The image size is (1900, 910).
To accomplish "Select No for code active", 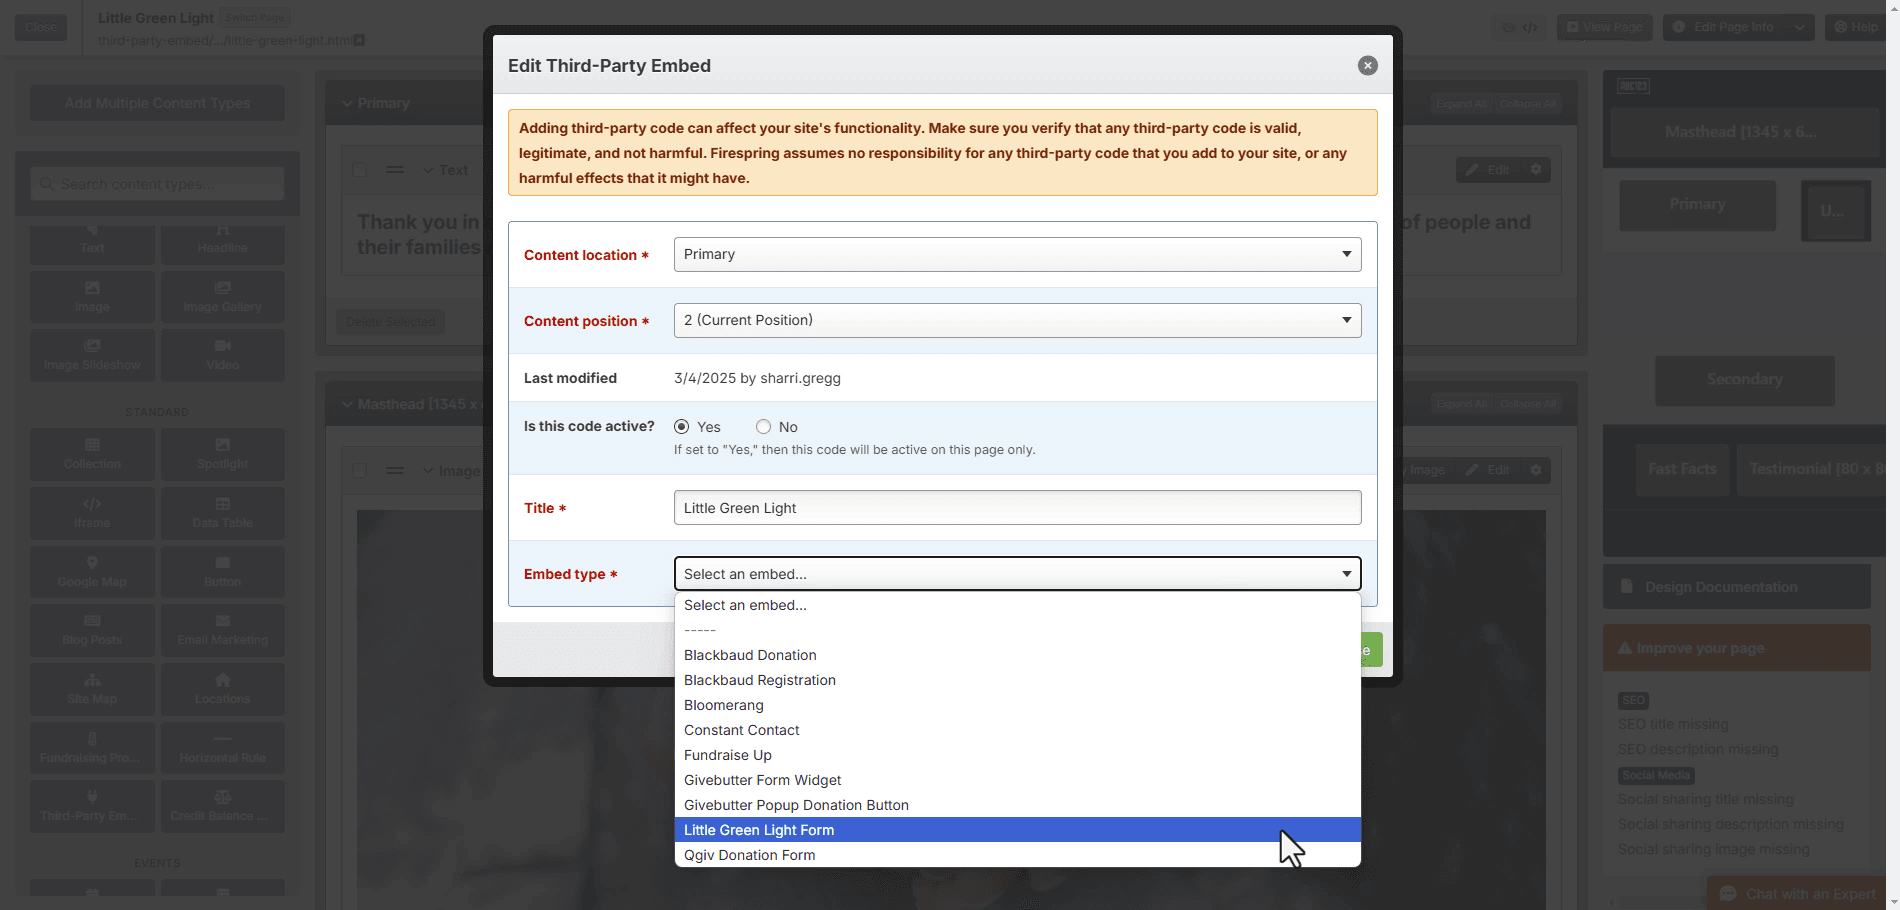I will pos(764,427).
